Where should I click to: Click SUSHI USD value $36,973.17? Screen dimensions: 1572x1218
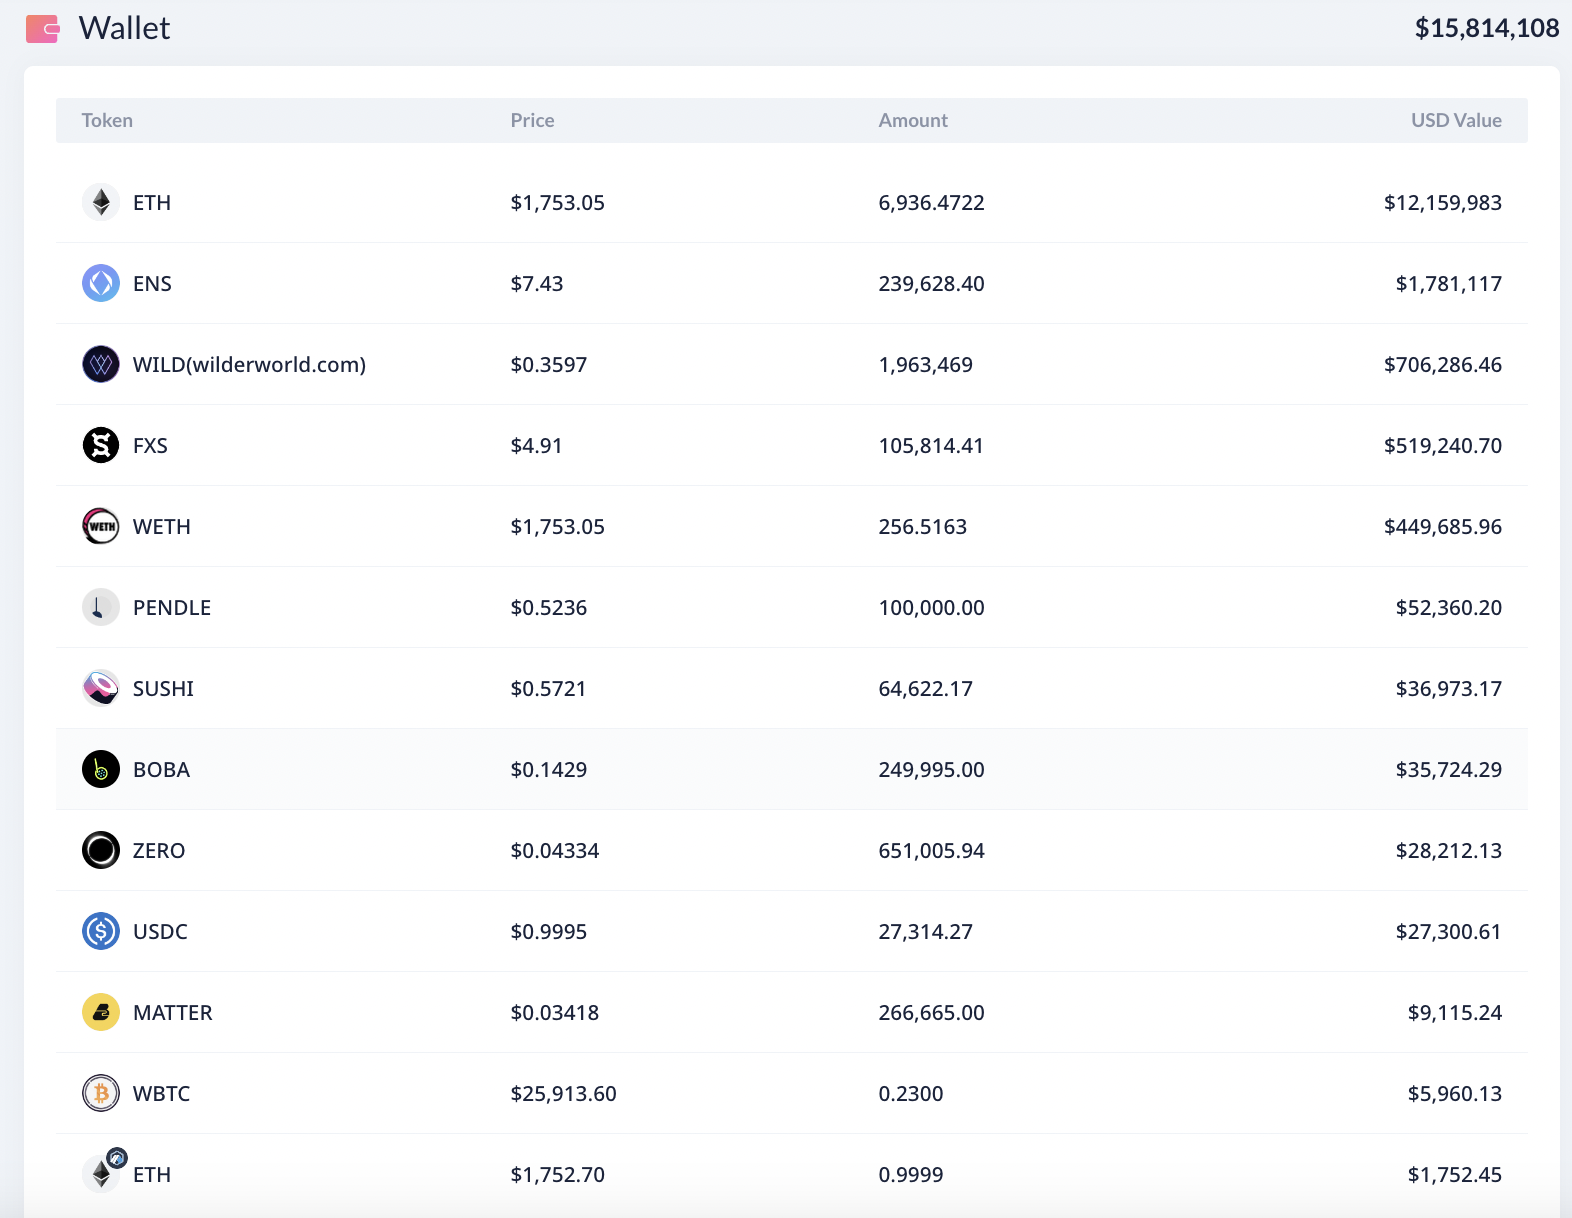tap(1449, 689)
